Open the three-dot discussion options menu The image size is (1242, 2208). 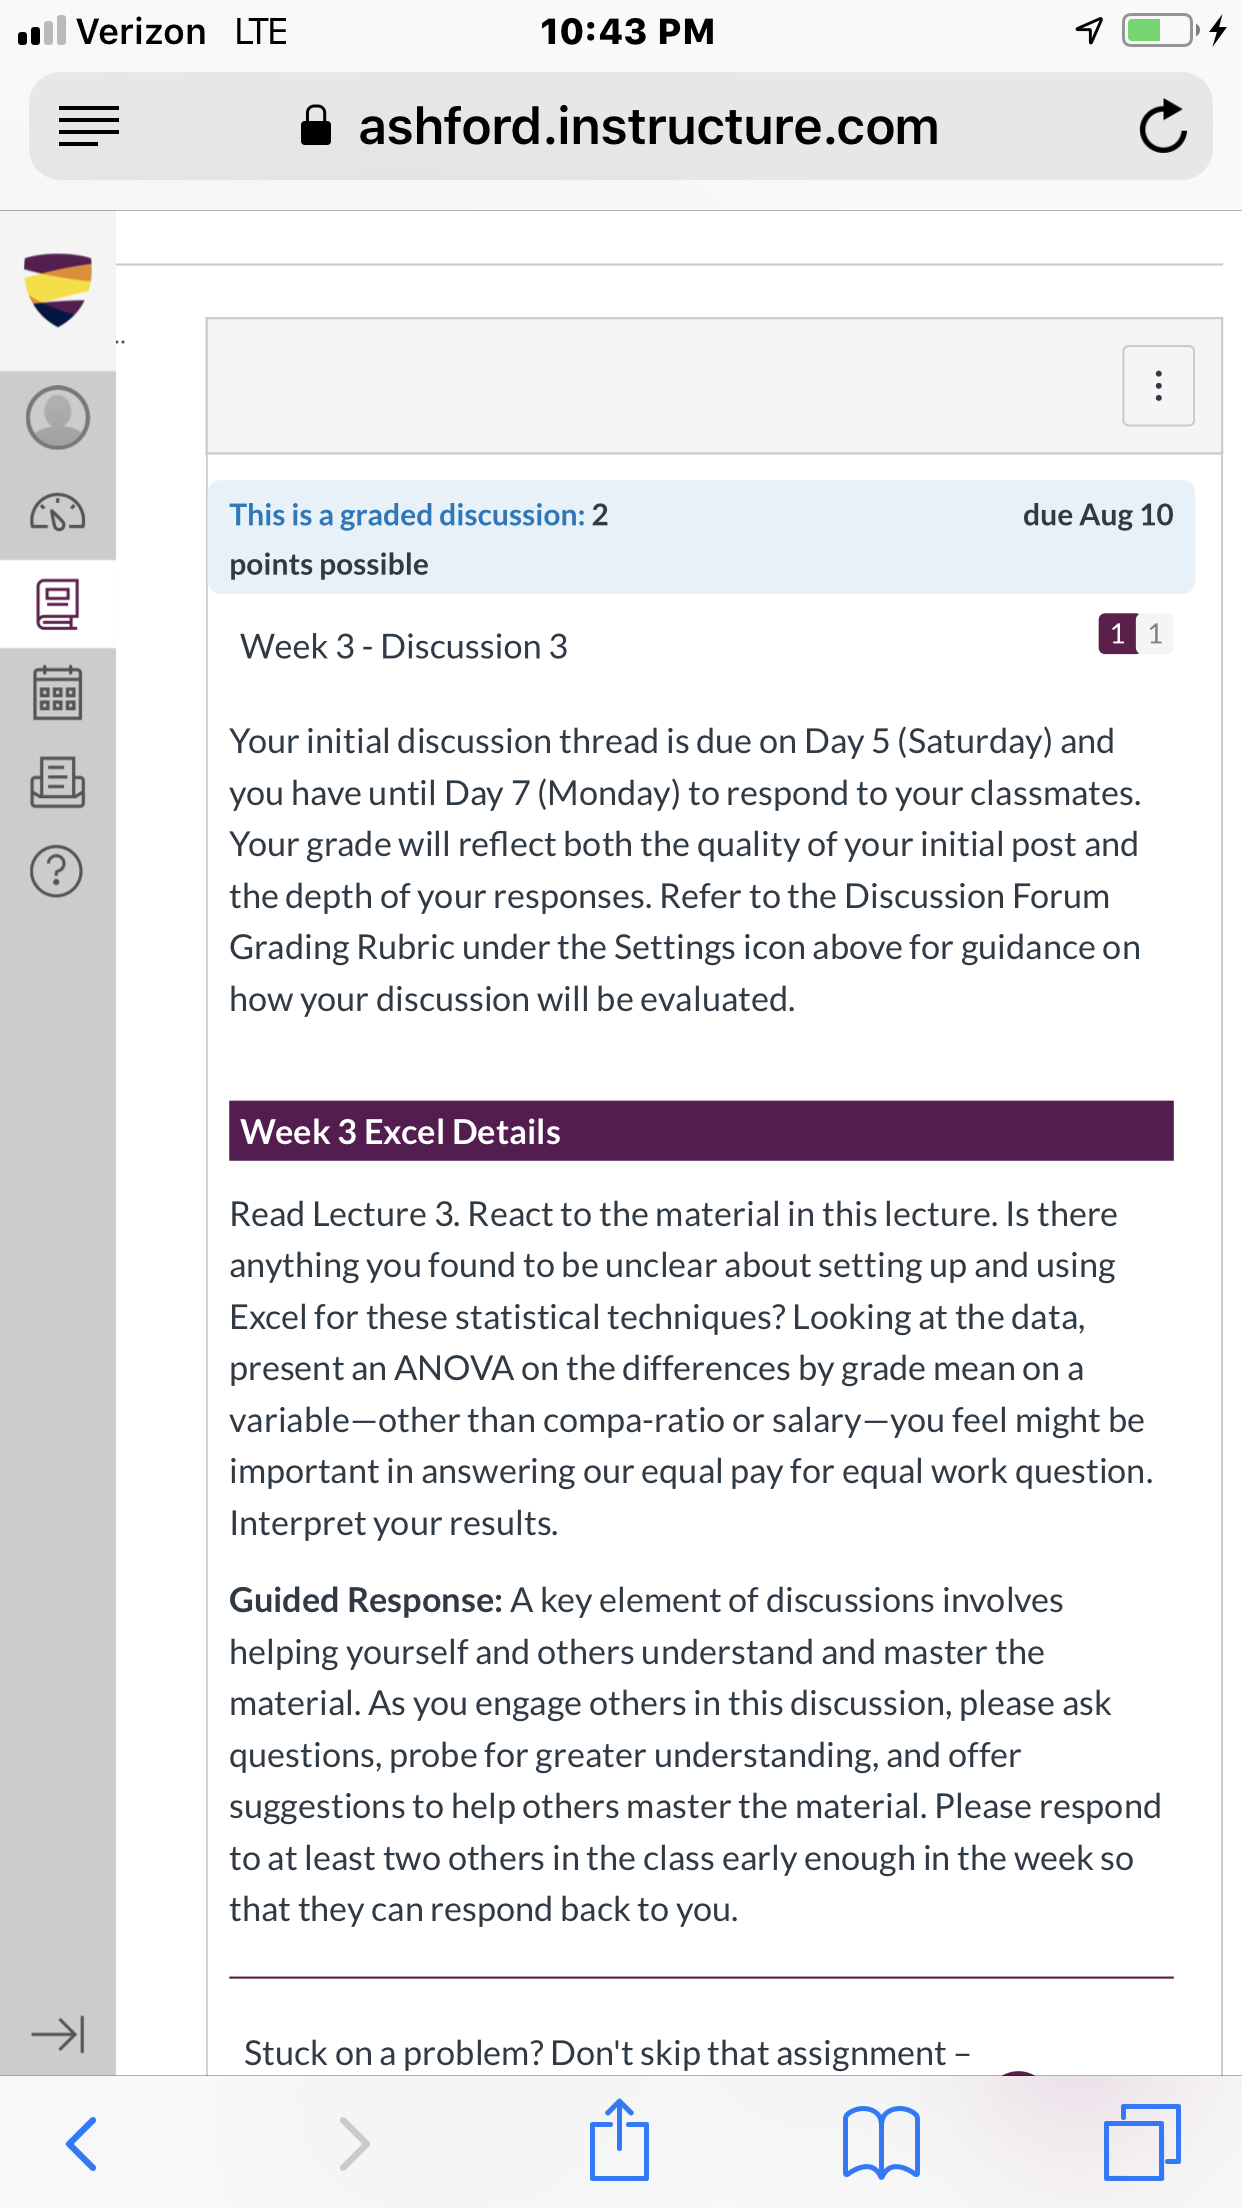(x=1158, y=386)
